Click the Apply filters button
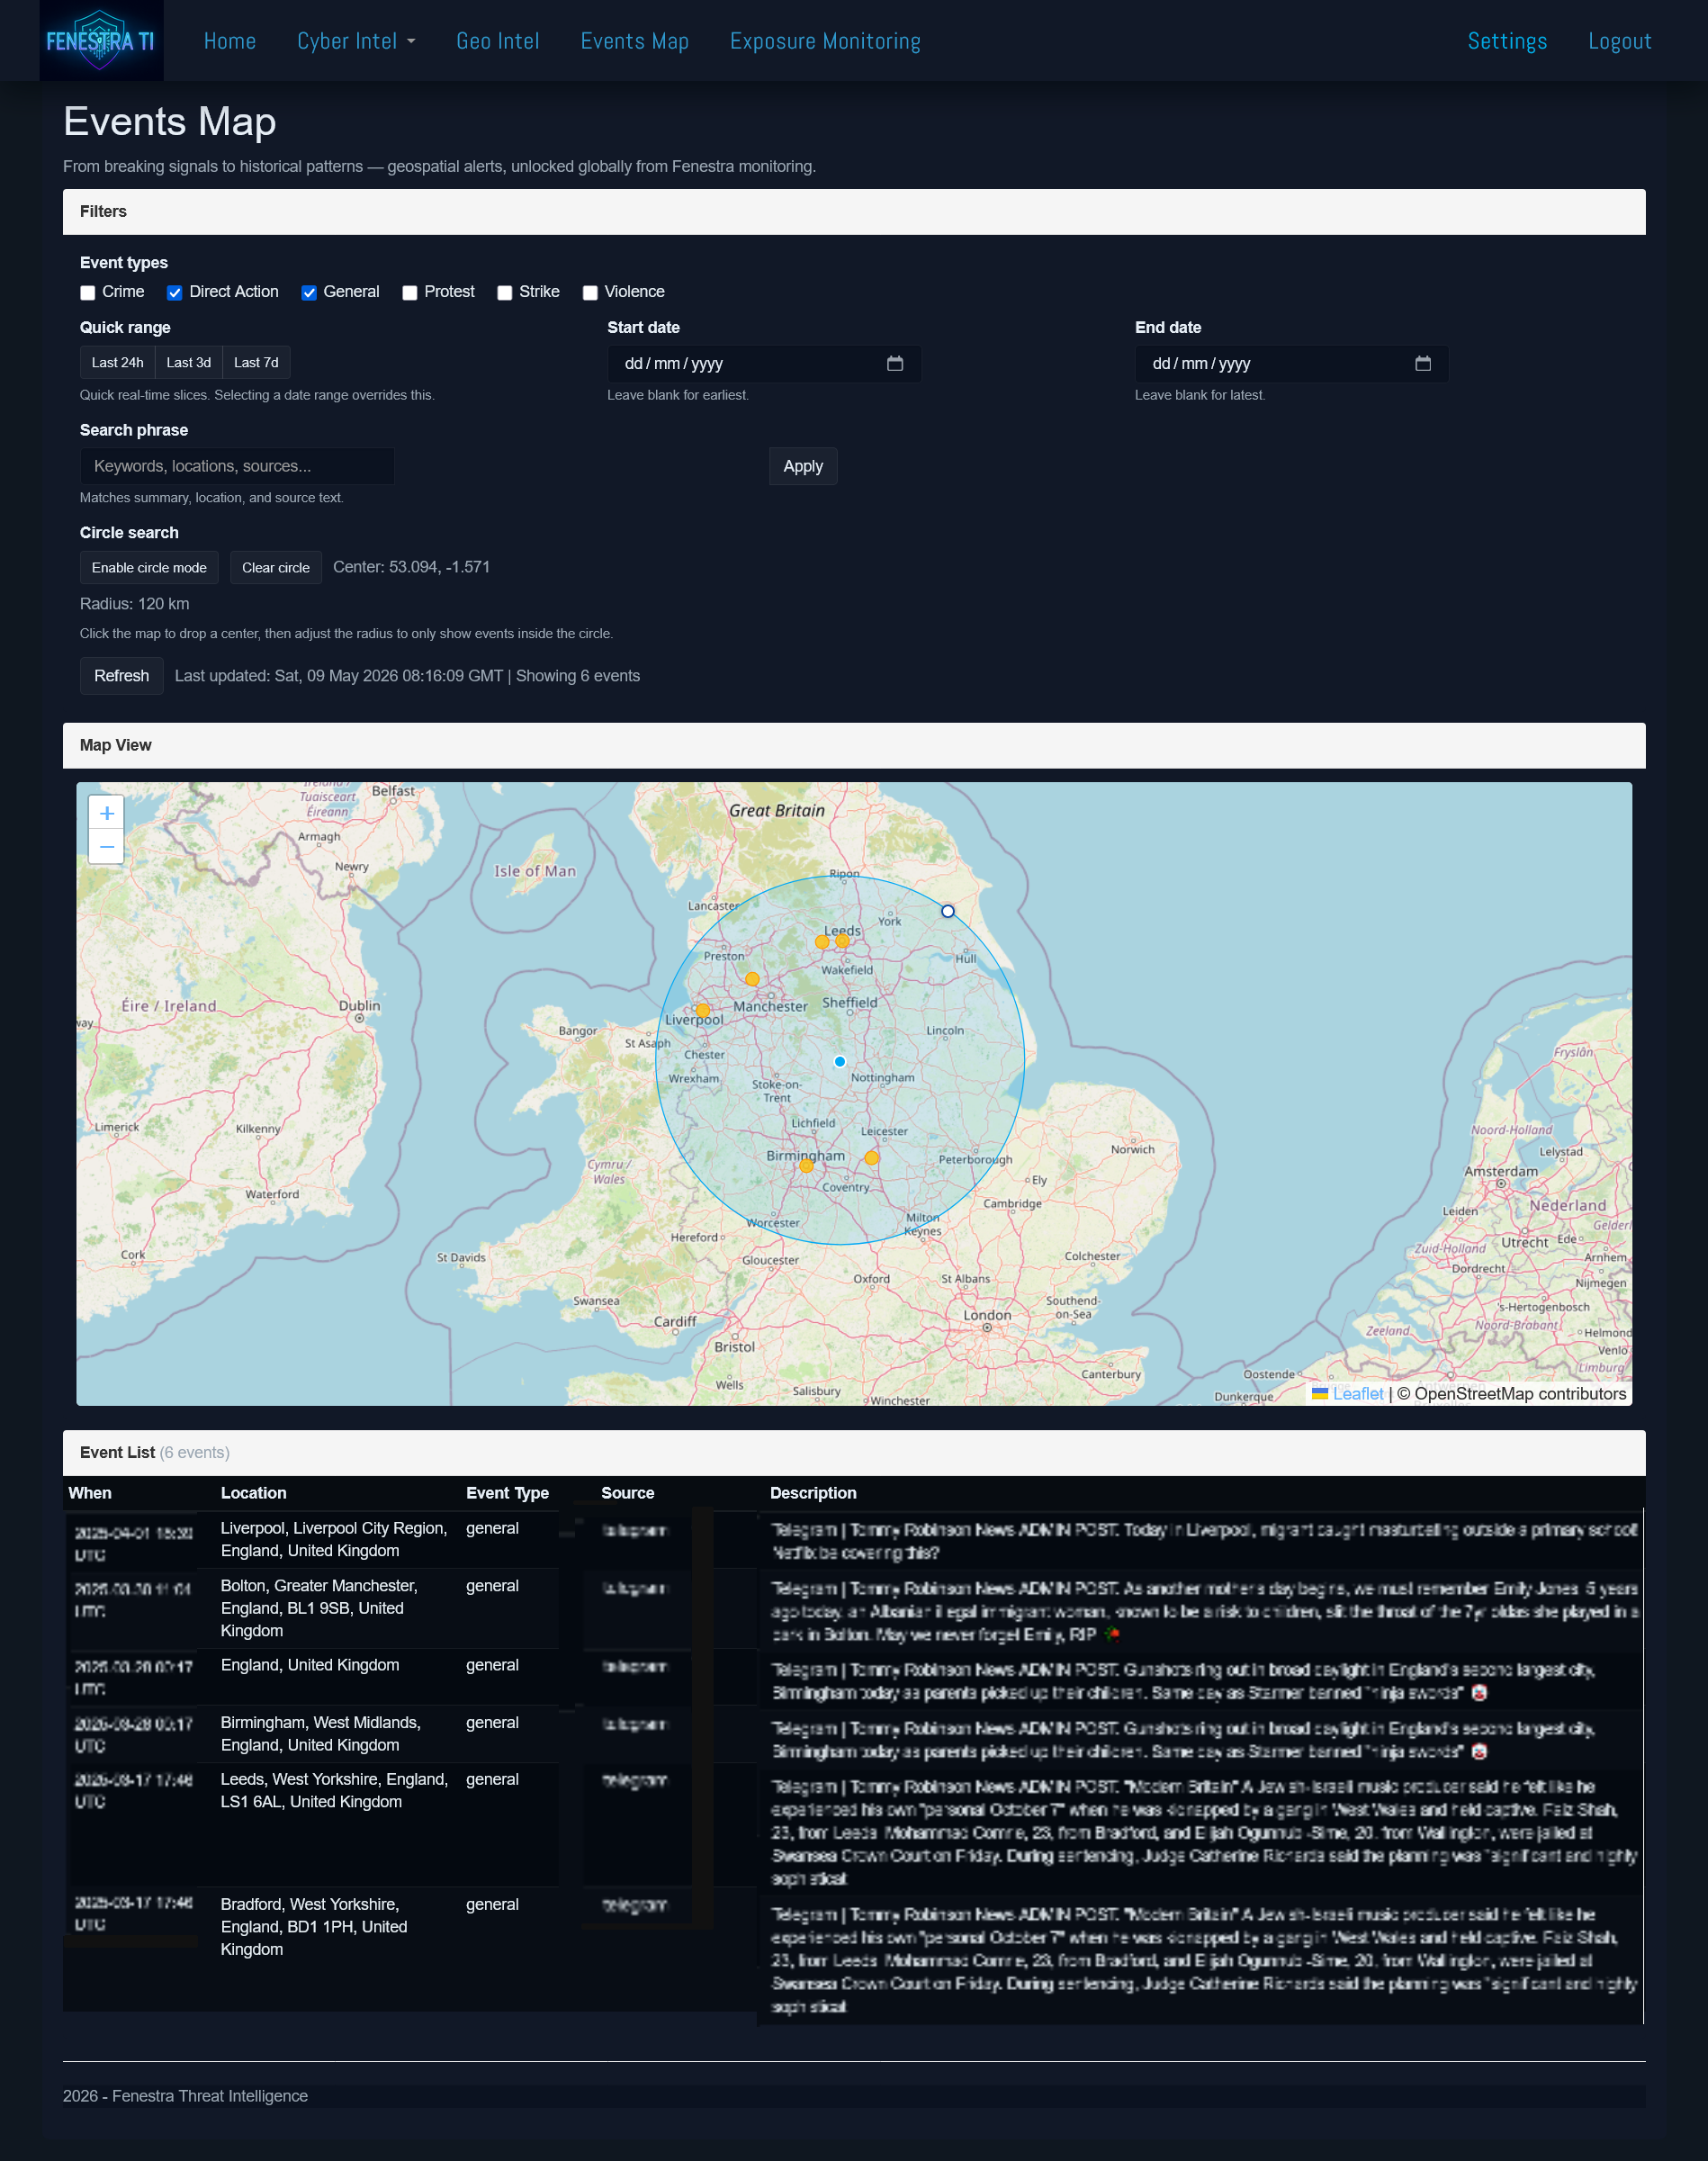 803,466
